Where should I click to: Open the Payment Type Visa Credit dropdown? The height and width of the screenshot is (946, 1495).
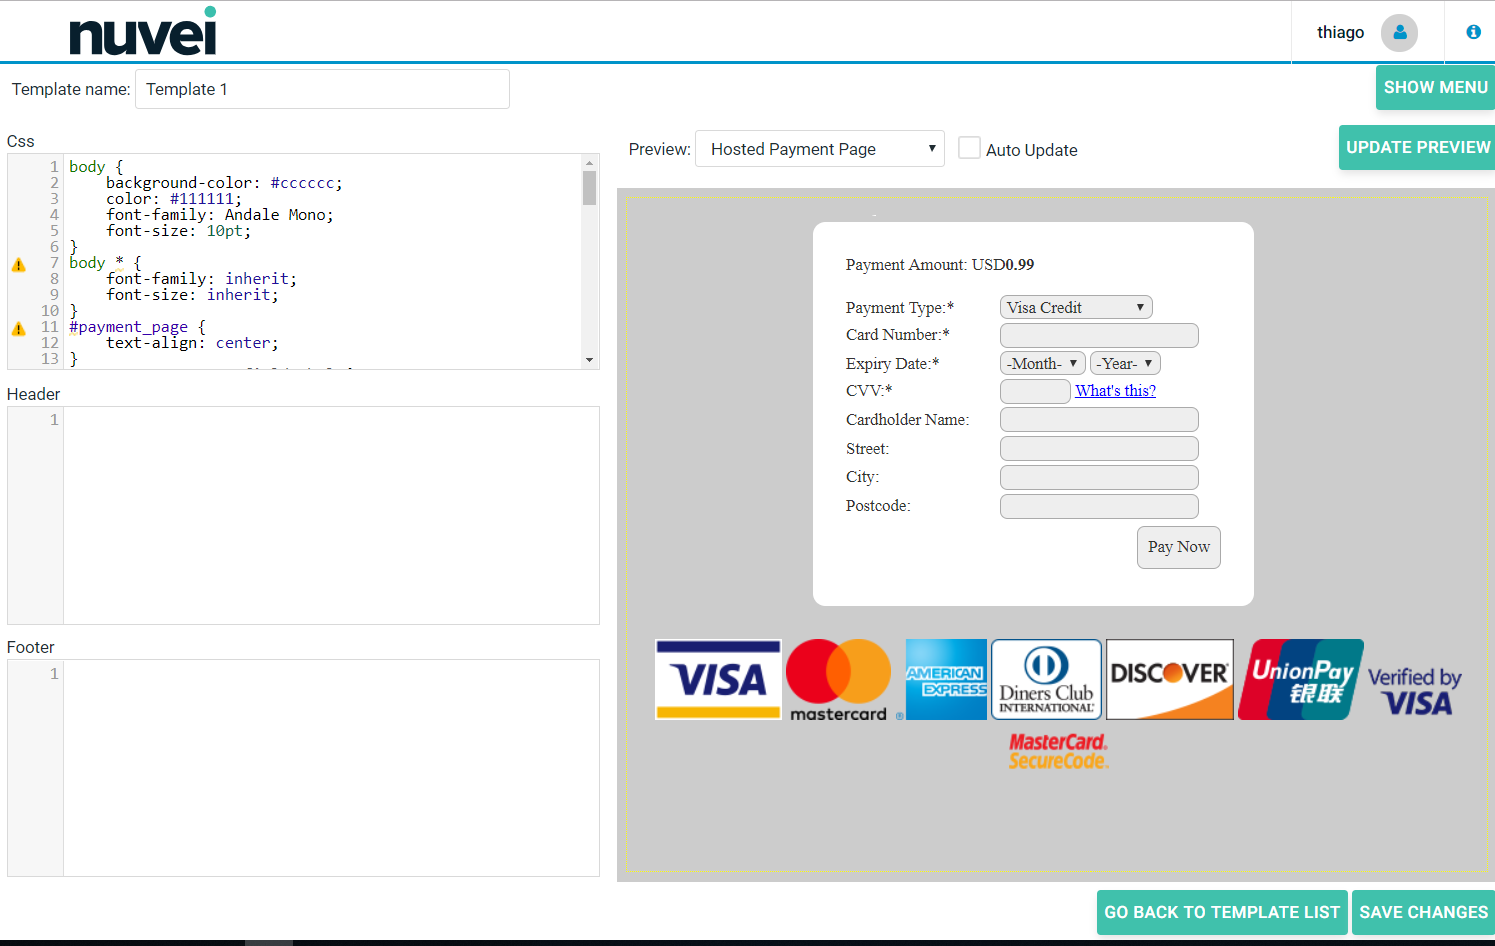tap(1076, 307)
